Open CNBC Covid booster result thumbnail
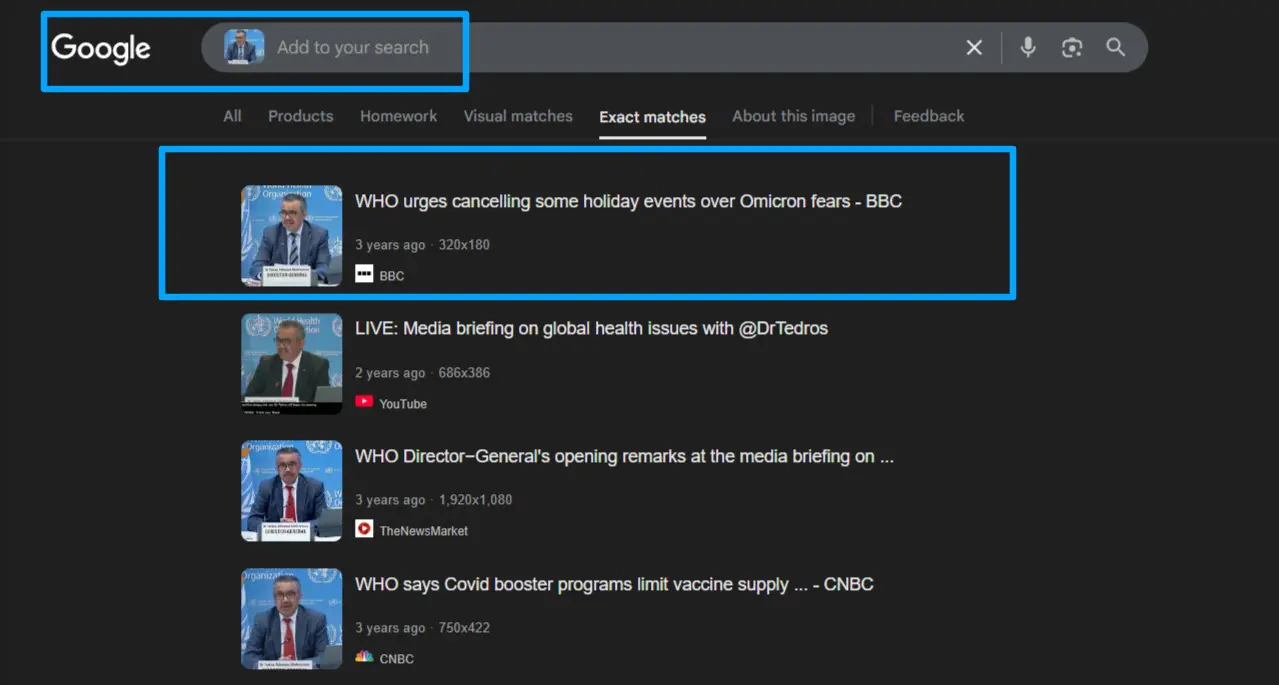This screenshot has width=1279, height=685. tap(291, 619)
